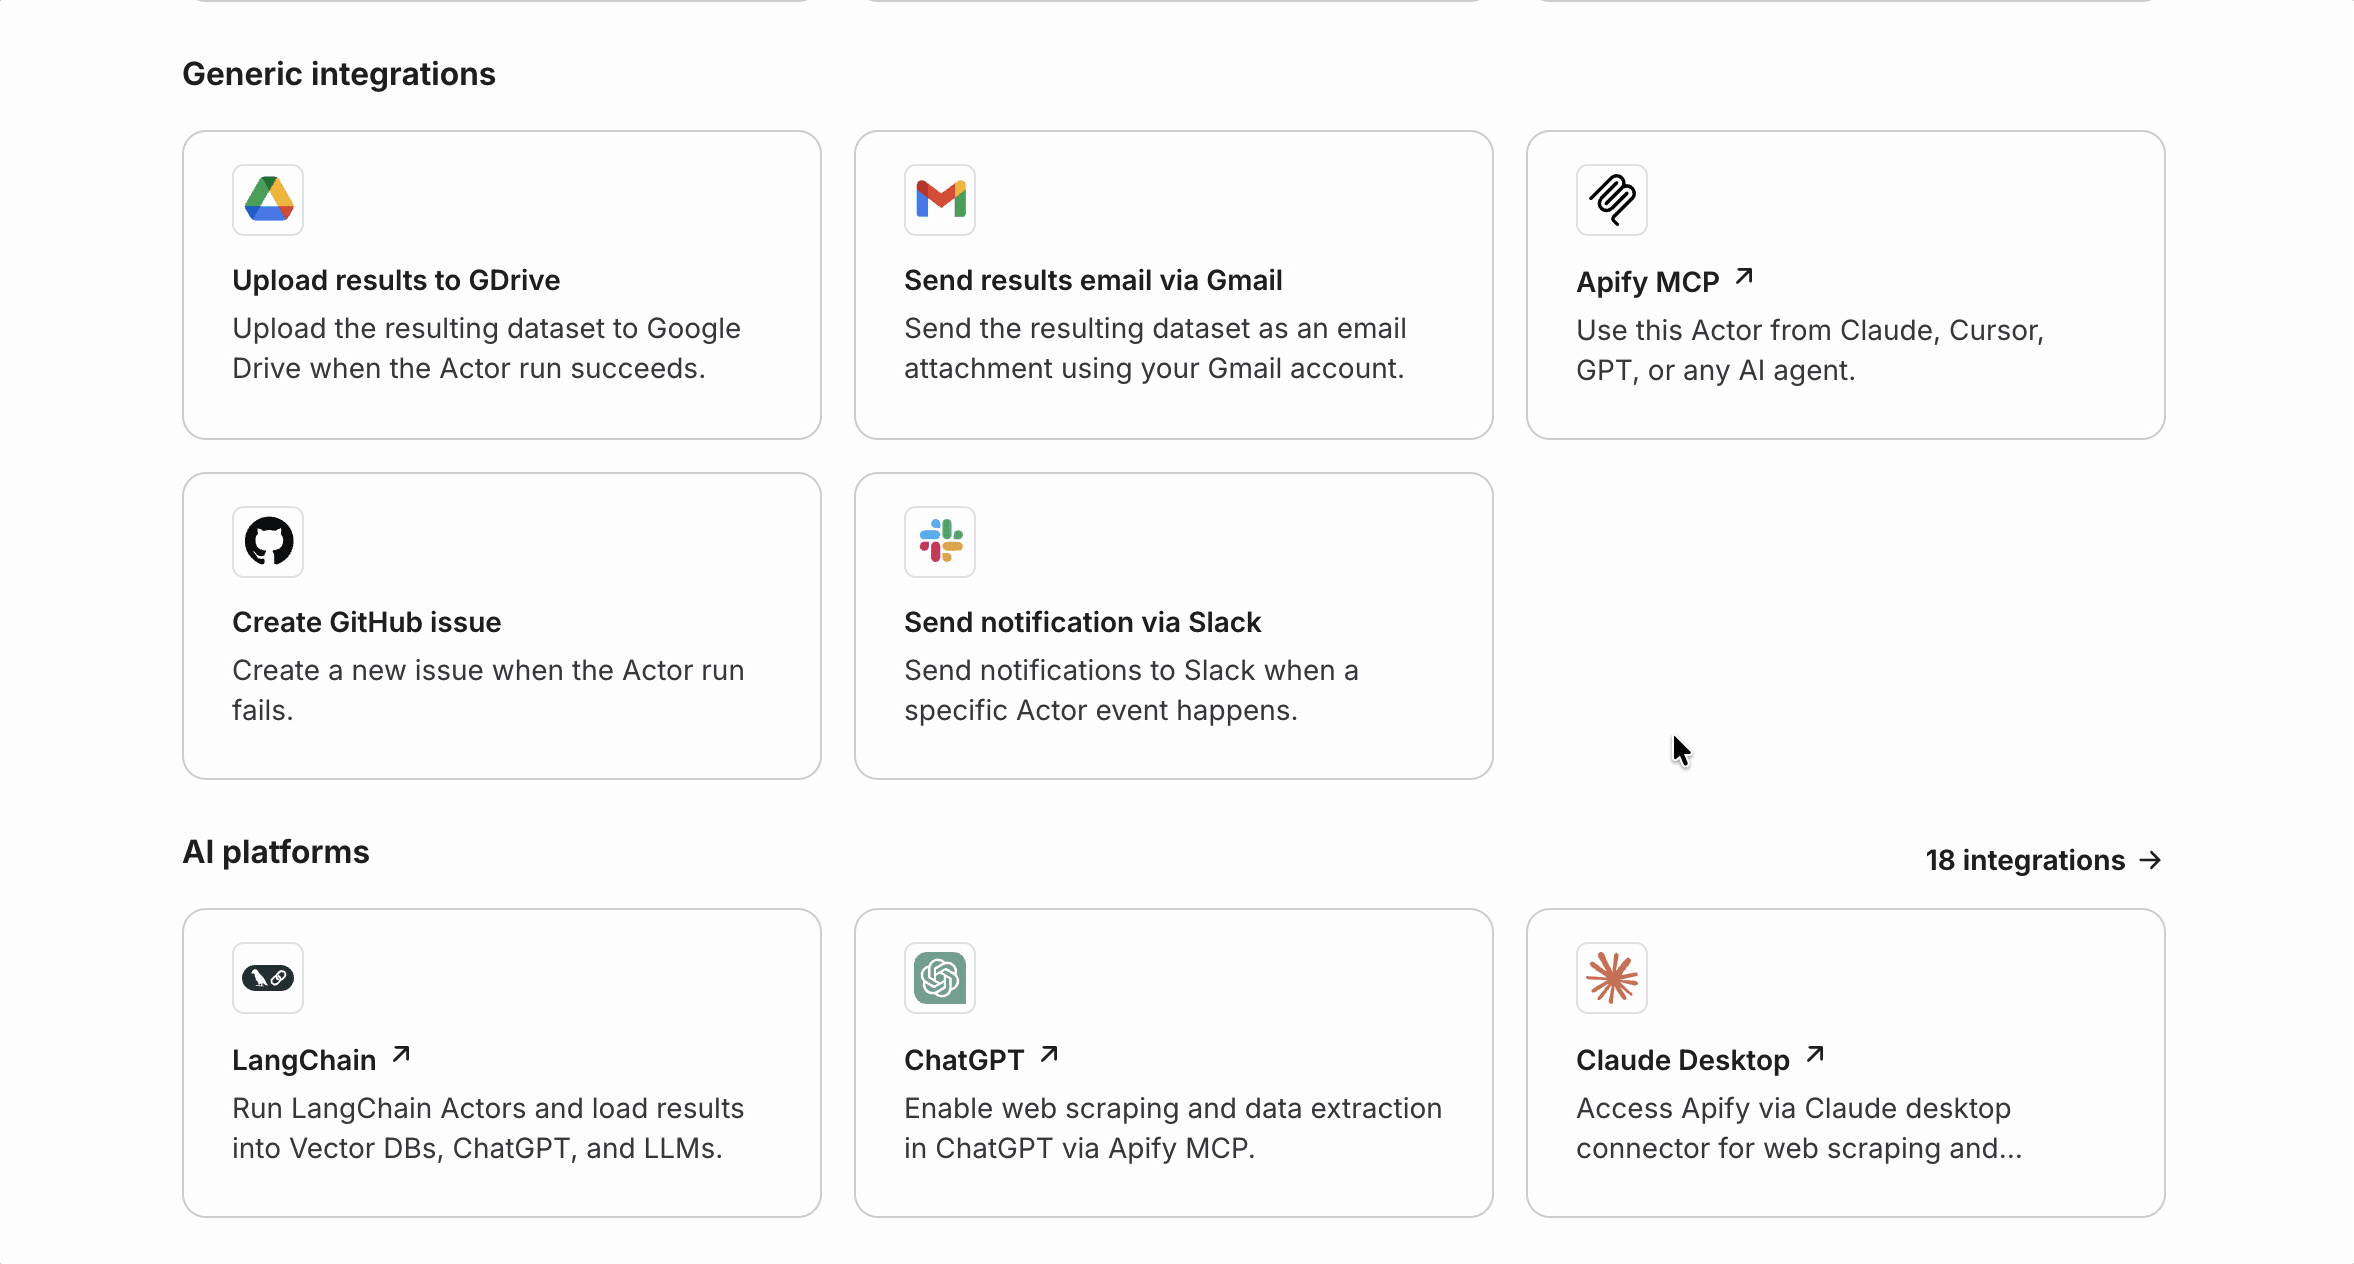
Task: Click the Gmail logo icon
Action: coord(940,200)
